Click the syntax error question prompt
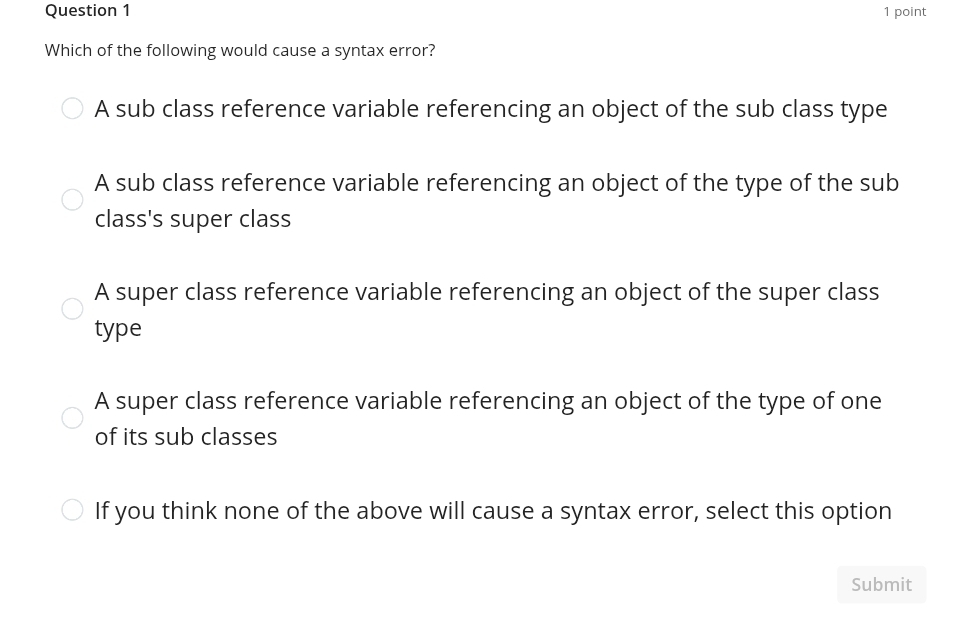Image resolution: width=969 pixels, height=638 pixels. coord(240,49)
